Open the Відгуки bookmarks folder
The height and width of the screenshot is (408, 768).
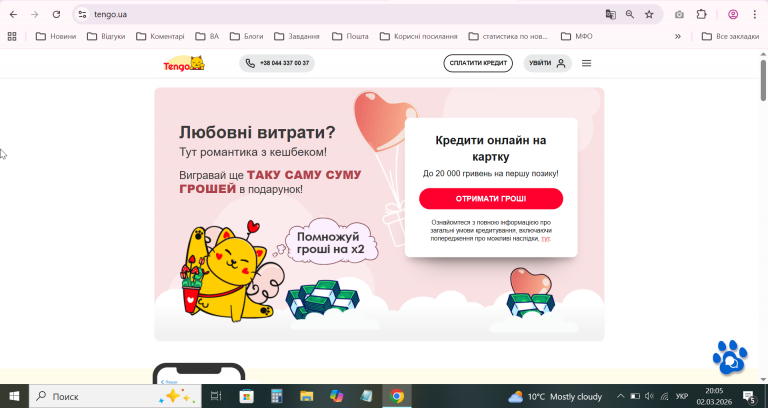pos(106,36)
